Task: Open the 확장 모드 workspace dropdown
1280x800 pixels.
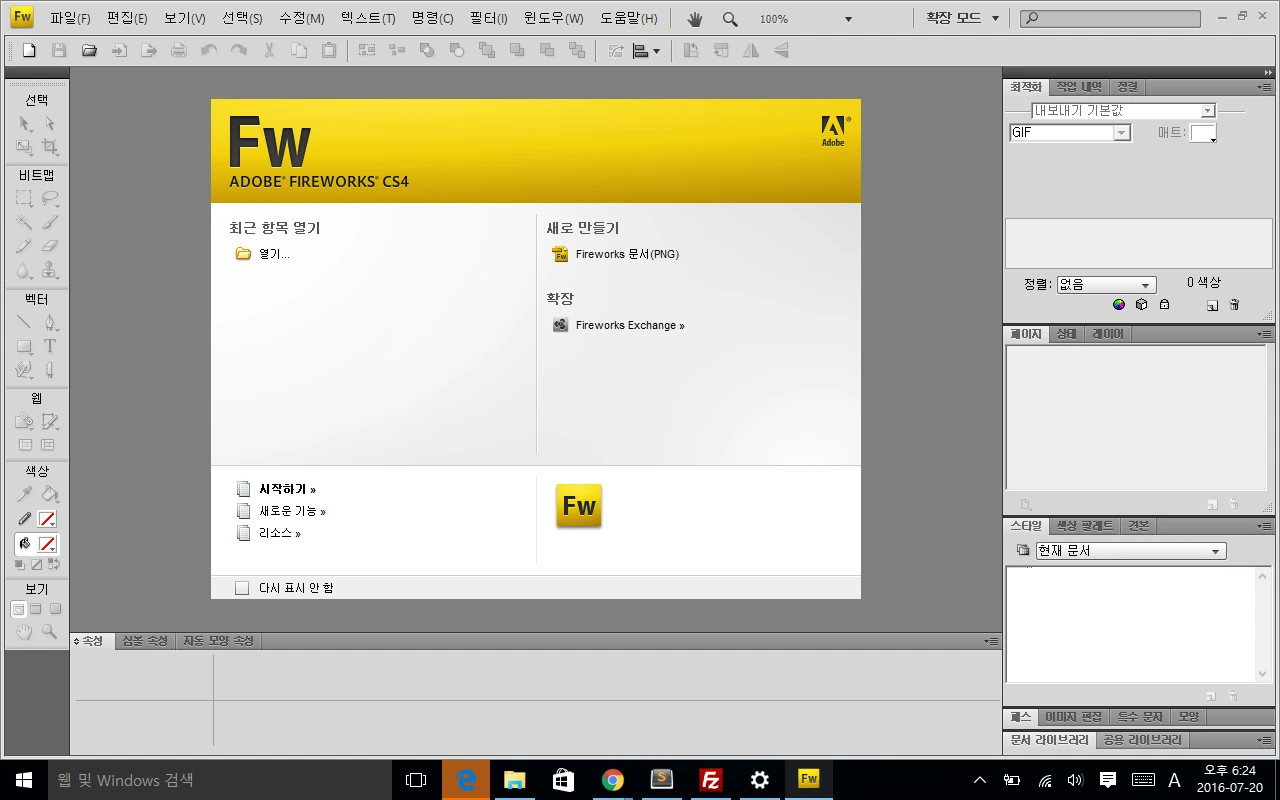Action: point(962,18)
